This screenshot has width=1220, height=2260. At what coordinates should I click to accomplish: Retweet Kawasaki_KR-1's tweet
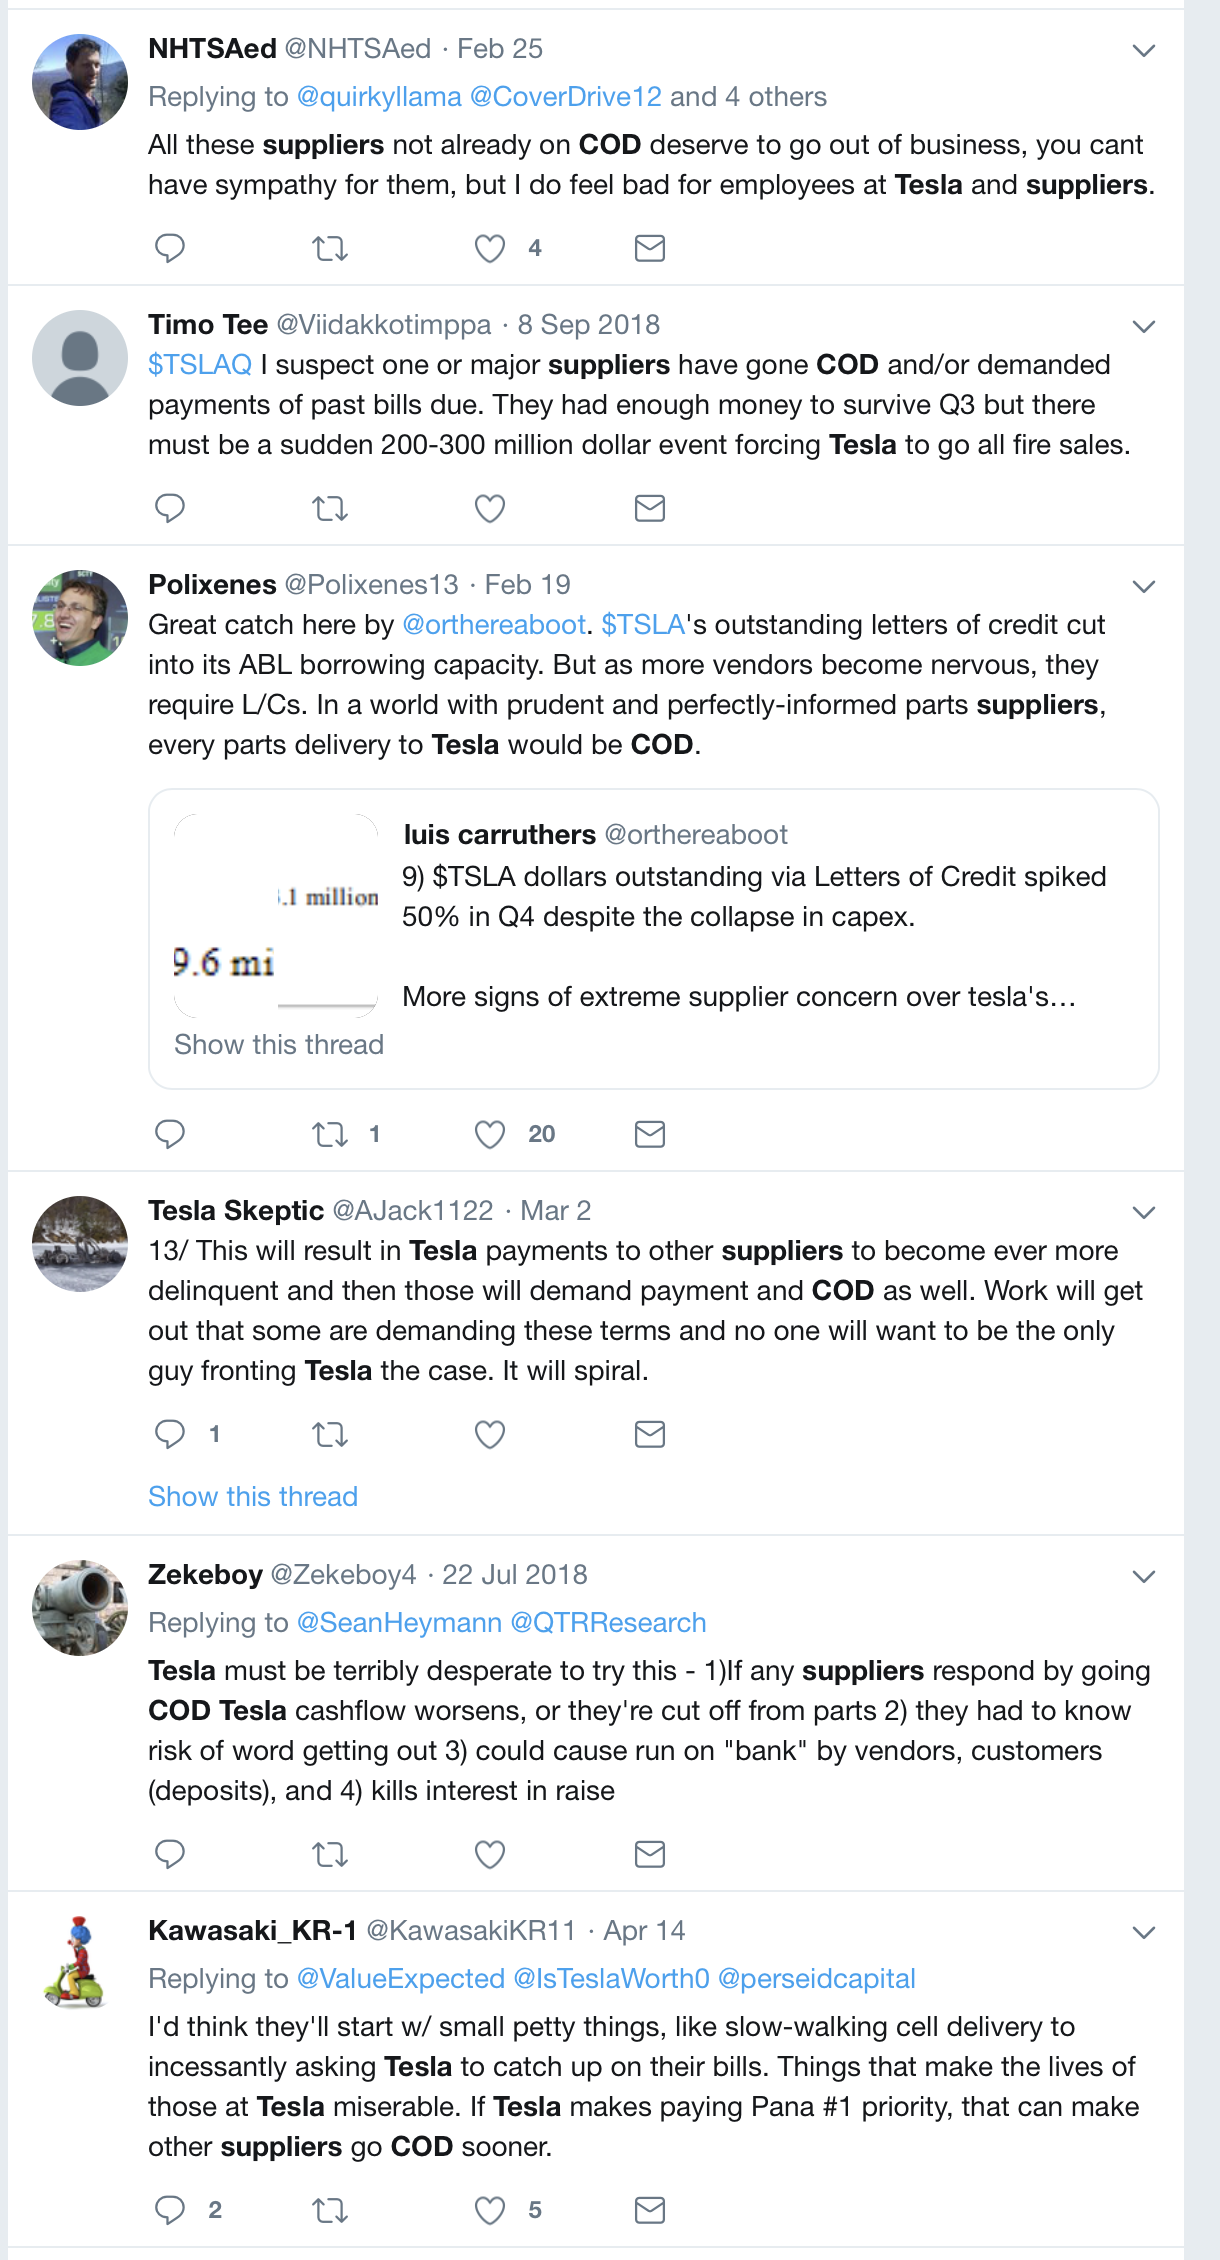(329, 2210)
